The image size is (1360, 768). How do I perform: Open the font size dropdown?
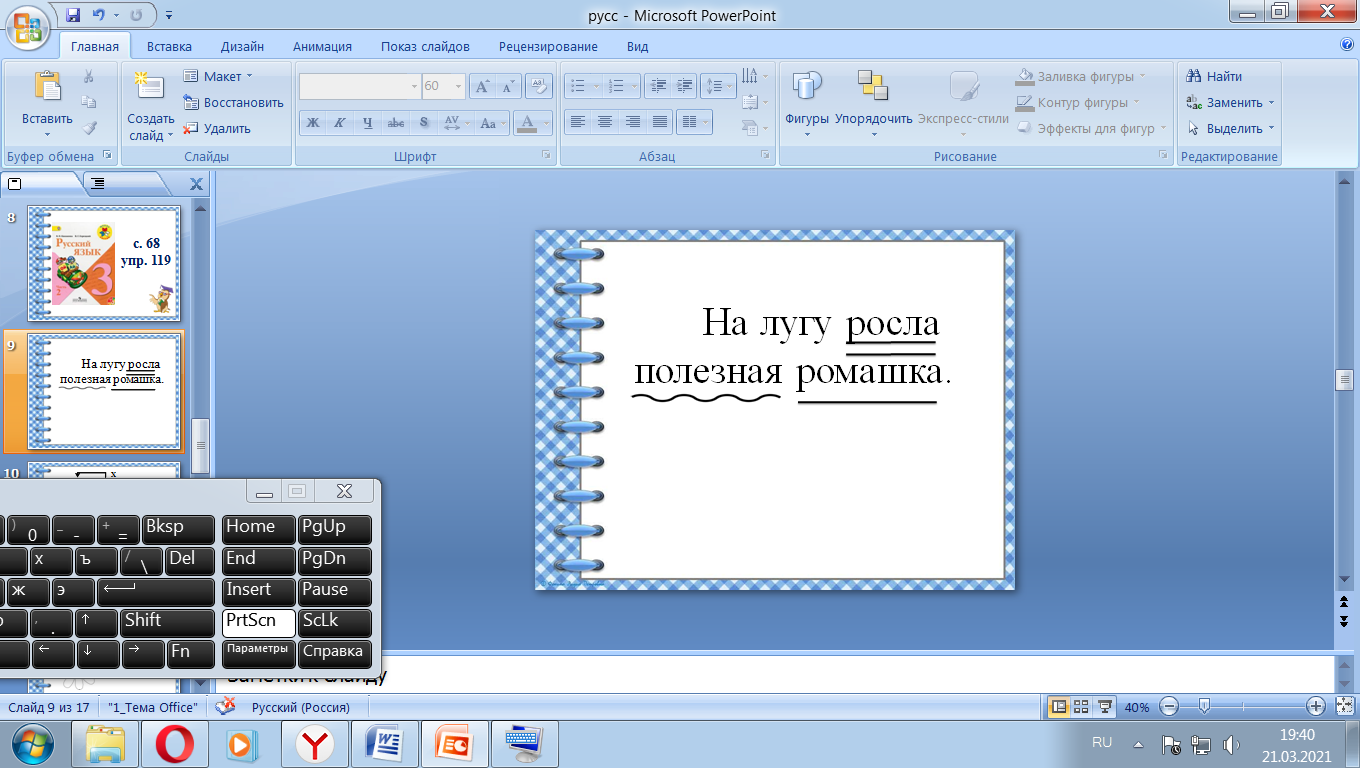pyautogui.click(x=458, y=87)
